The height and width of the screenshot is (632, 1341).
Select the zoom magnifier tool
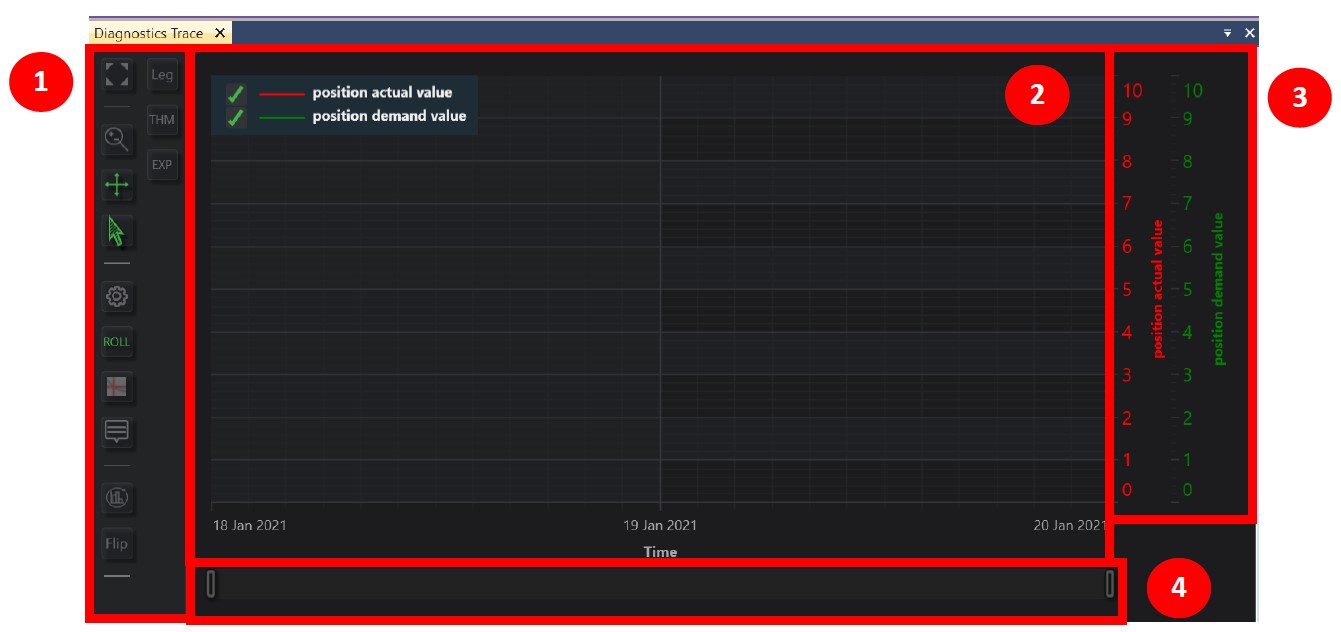(117, 140)
